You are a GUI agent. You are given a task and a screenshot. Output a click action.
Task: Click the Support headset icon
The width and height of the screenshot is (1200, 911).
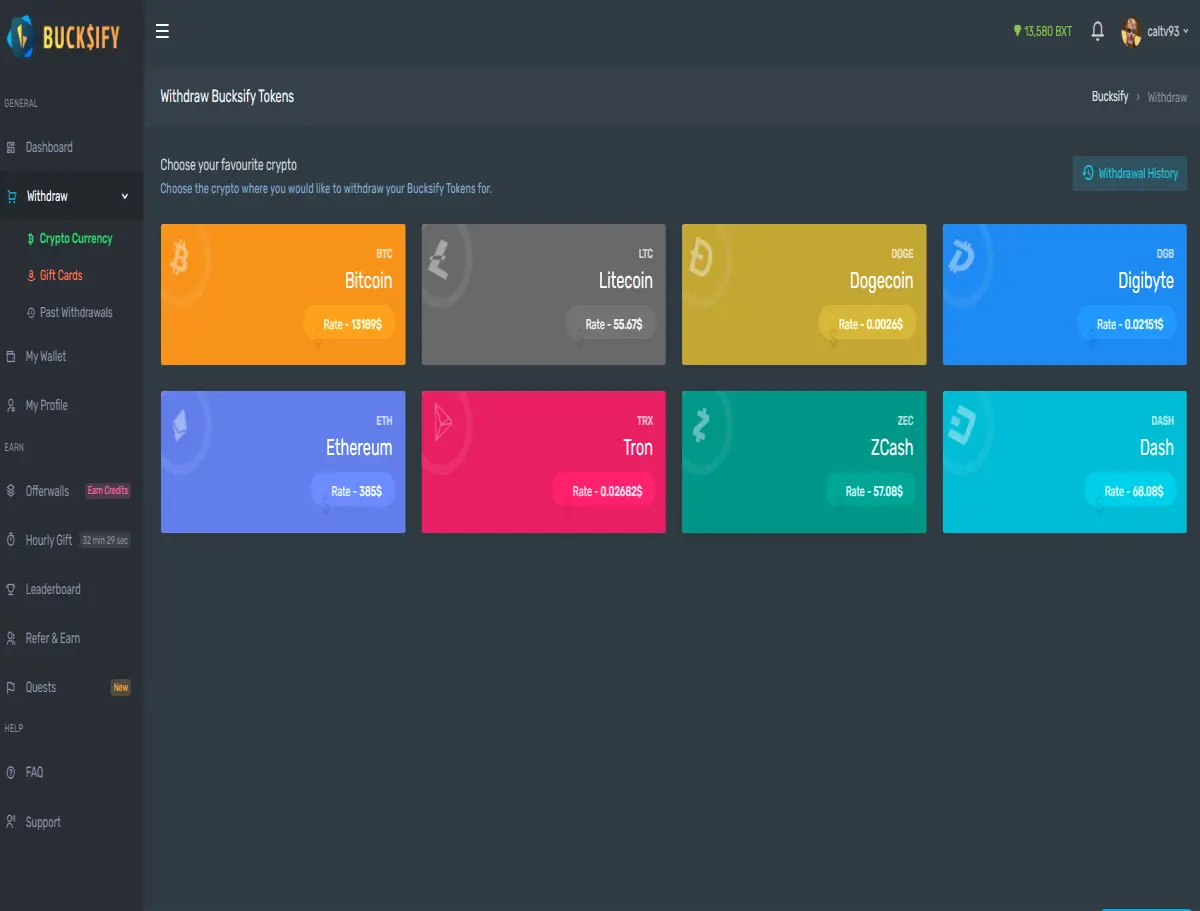[x=11, y=822]
